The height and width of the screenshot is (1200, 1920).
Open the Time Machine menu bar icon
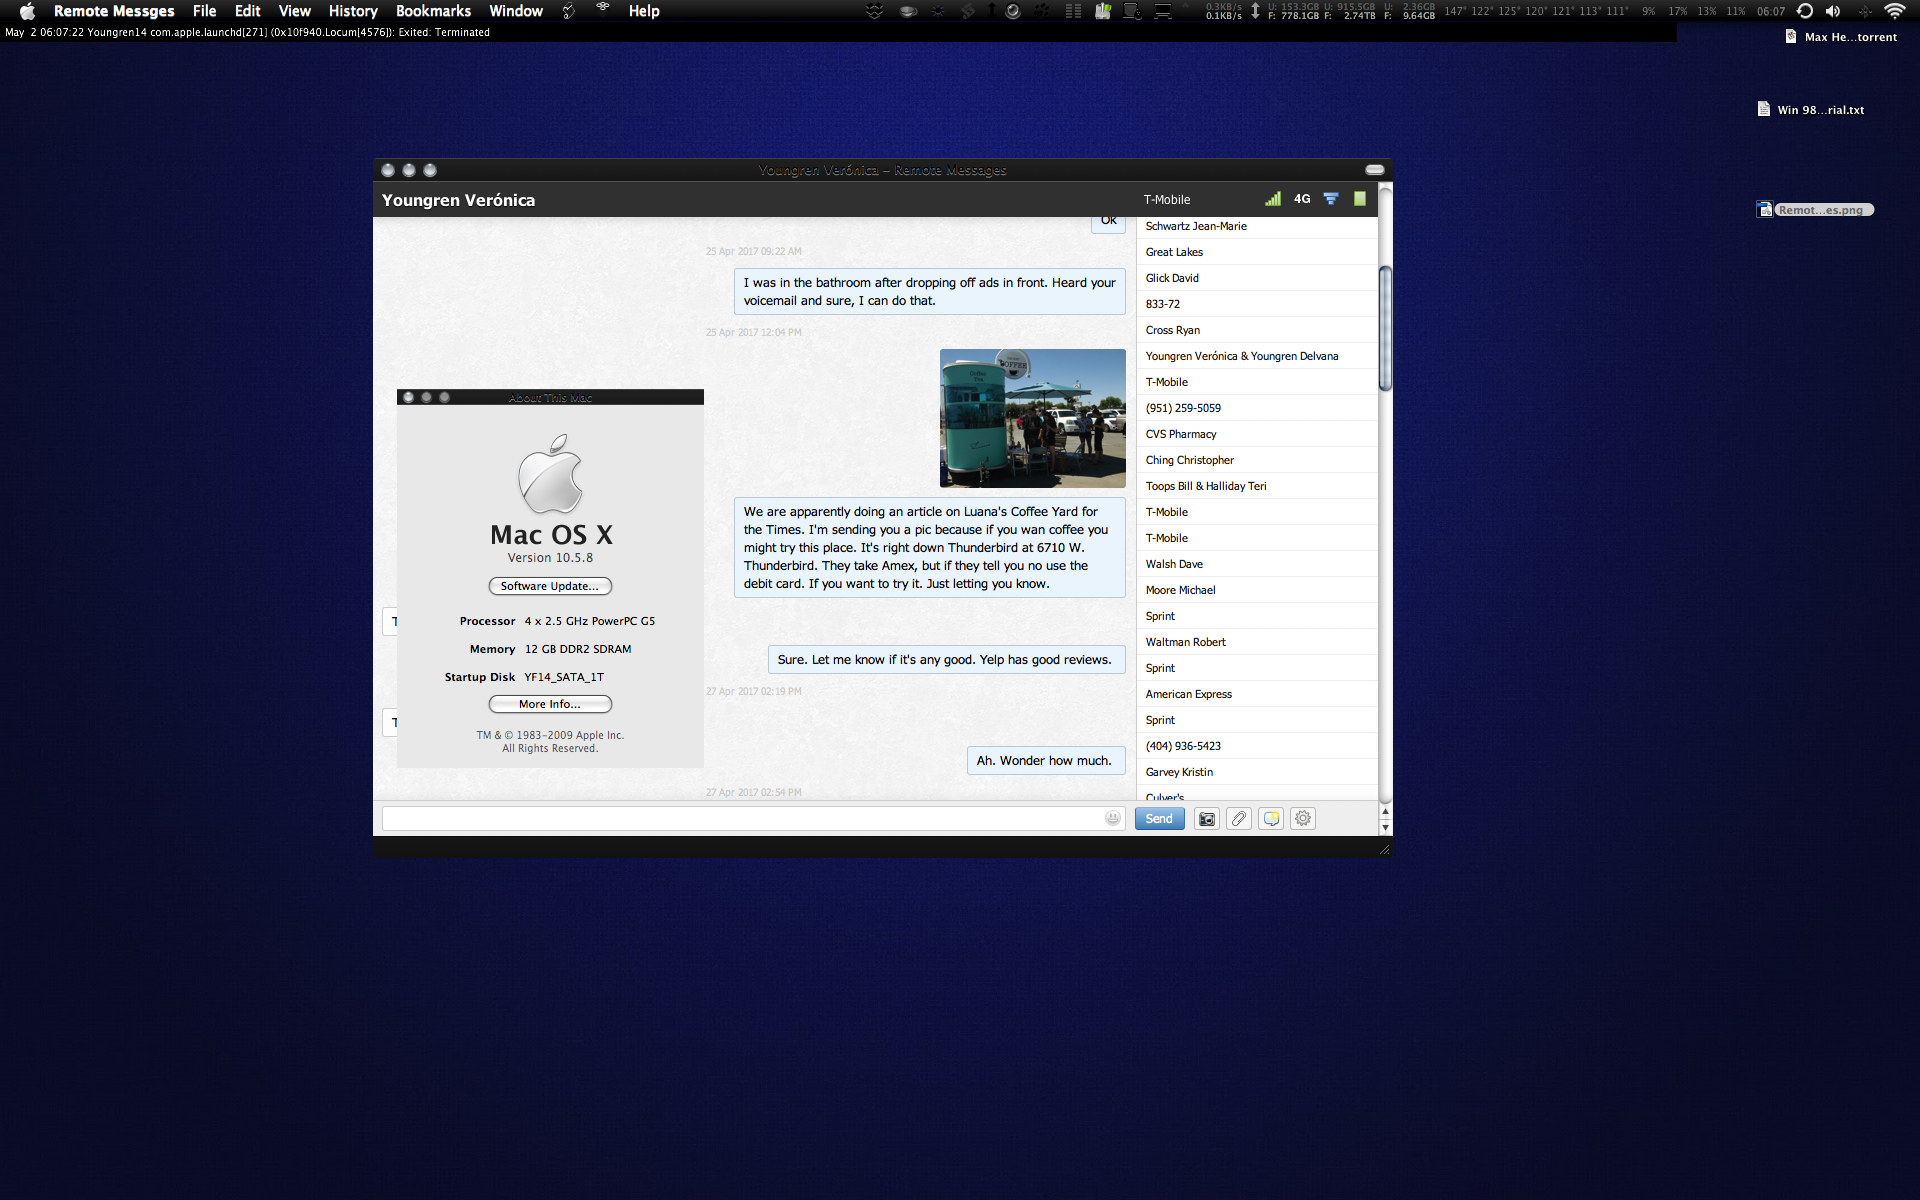[x=1805, y=11]
